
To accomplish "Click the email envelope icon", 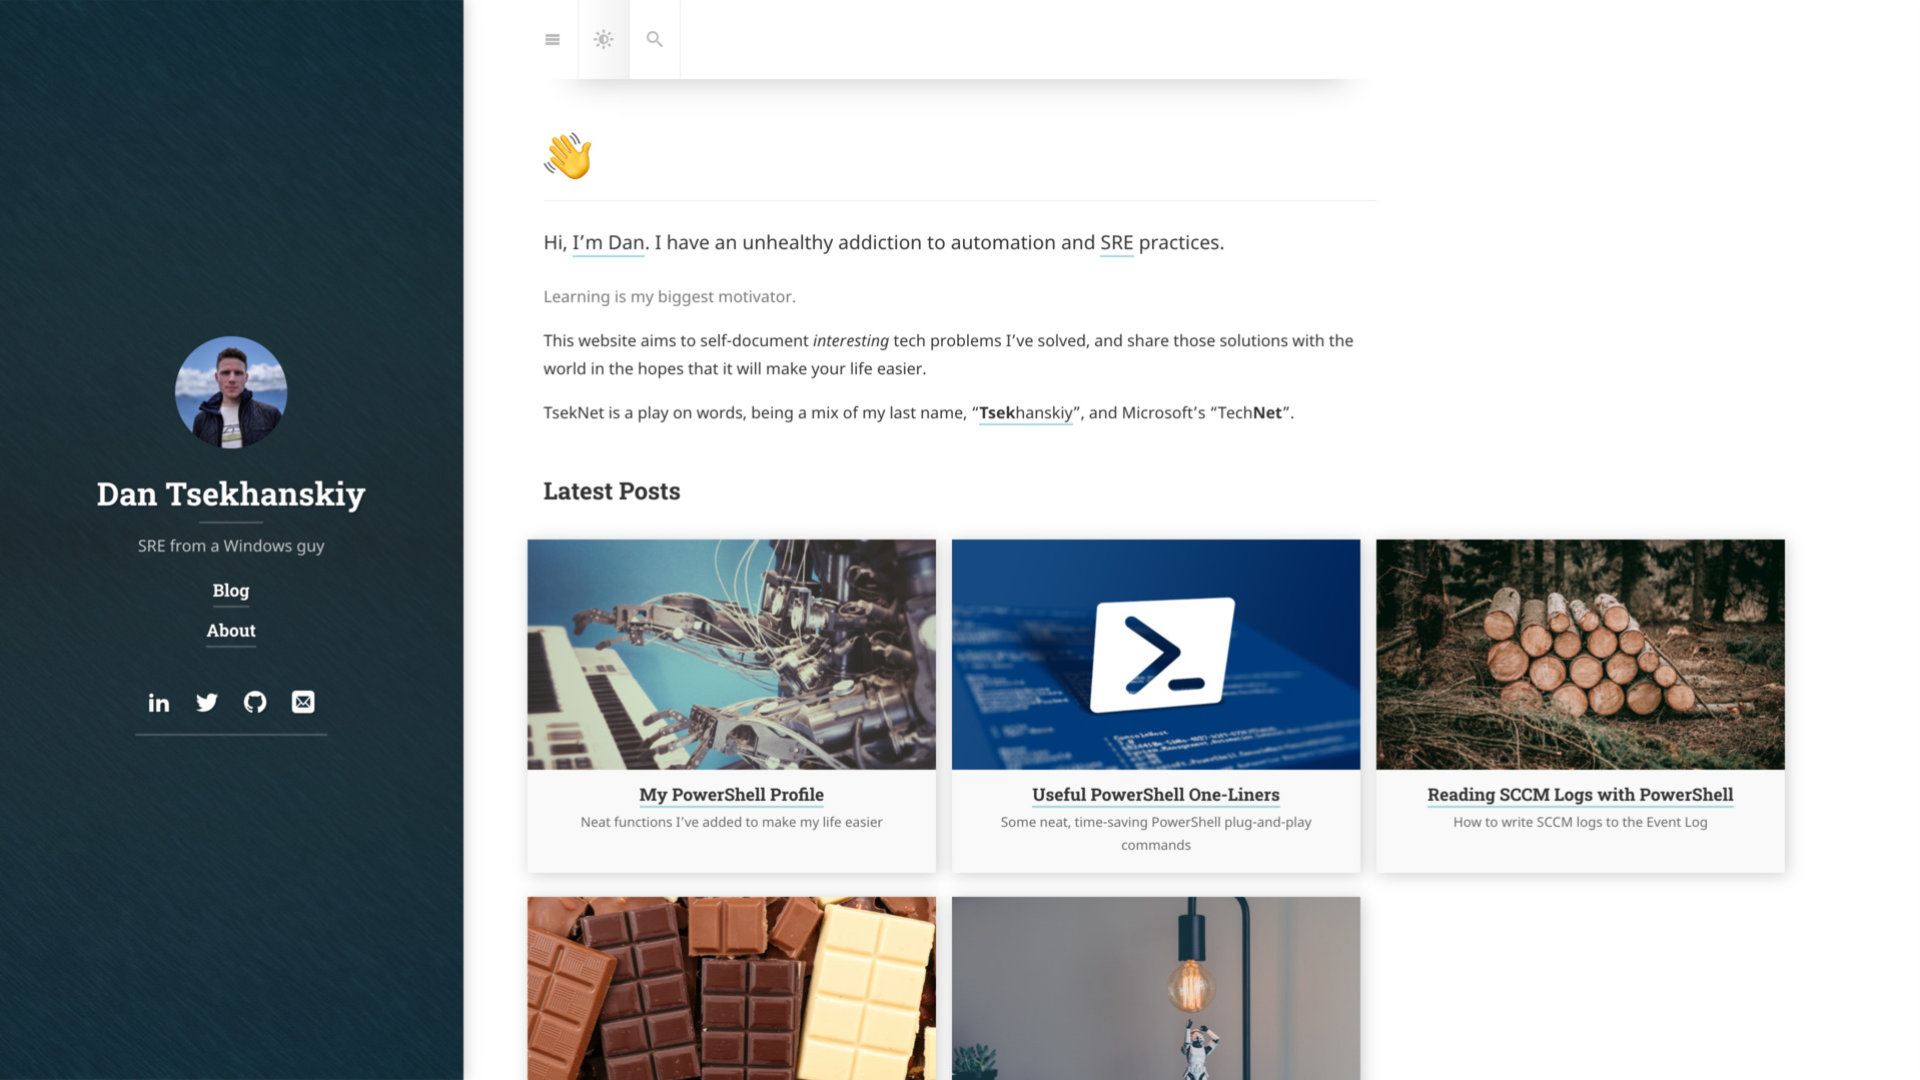I will point(303,703).
